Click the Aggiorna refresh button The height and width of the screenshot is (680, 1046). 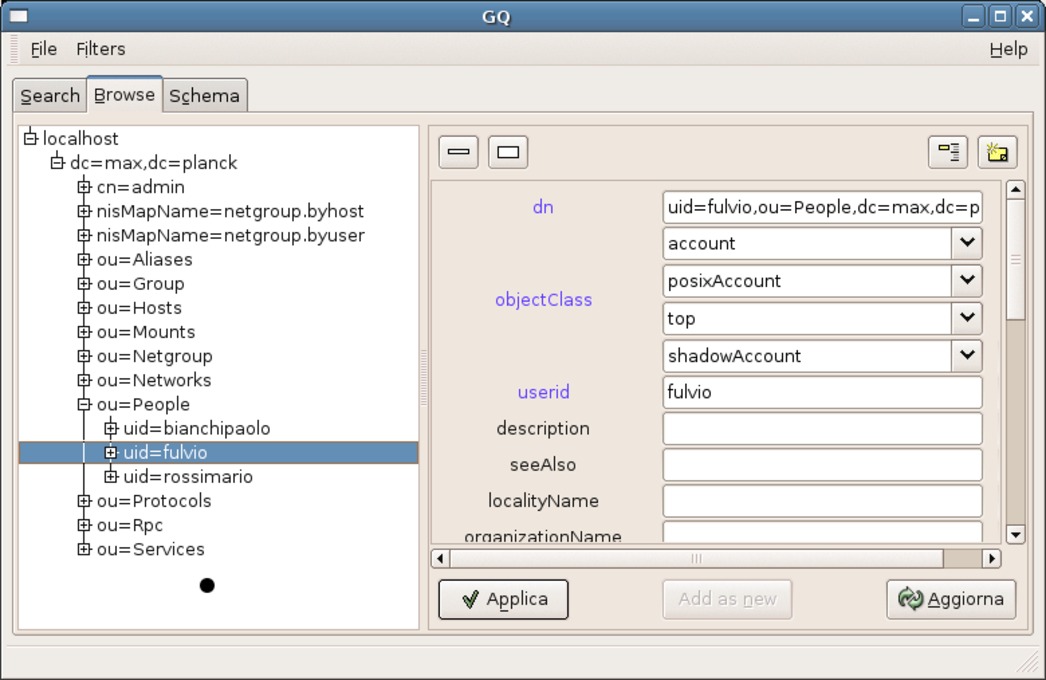(951, 599)
